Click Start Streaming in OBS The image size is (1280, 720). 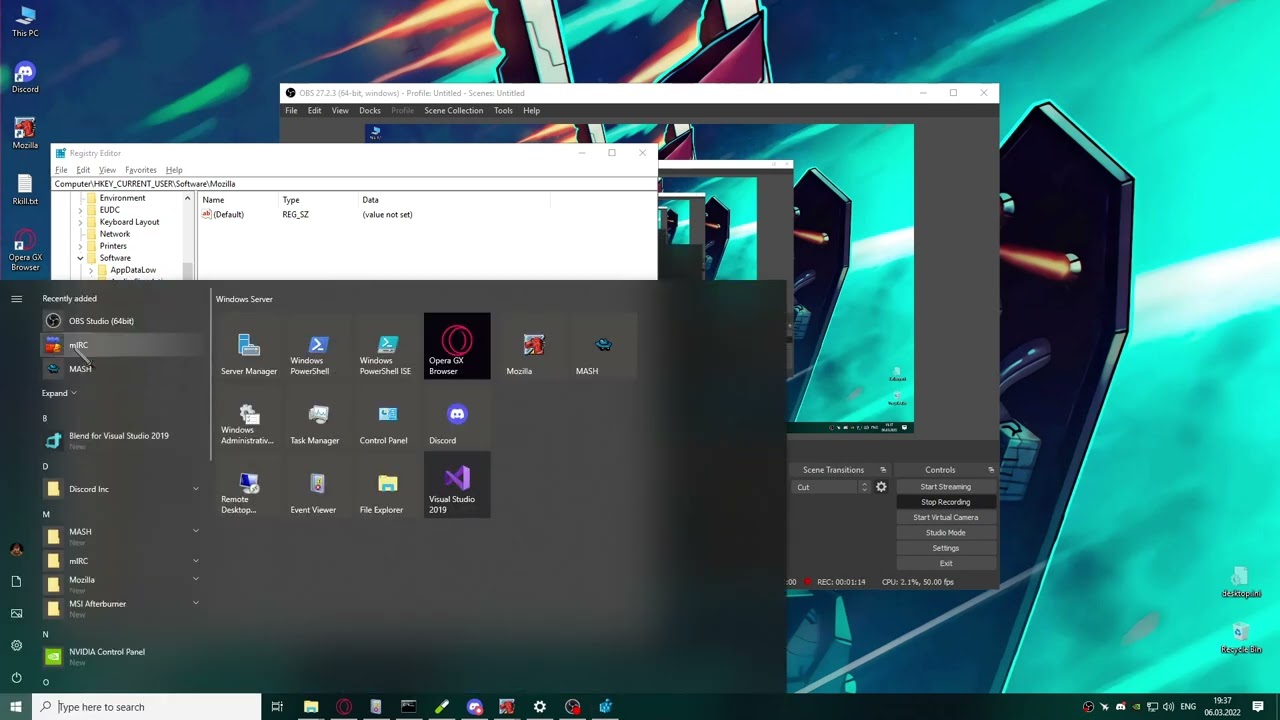(945, 487)
